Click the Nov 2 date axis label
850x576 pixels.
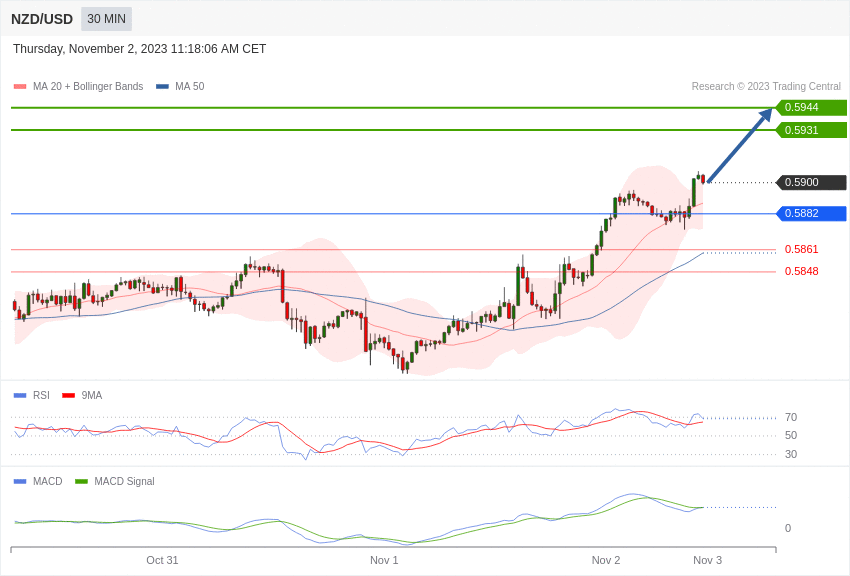(x=606, y=560)
